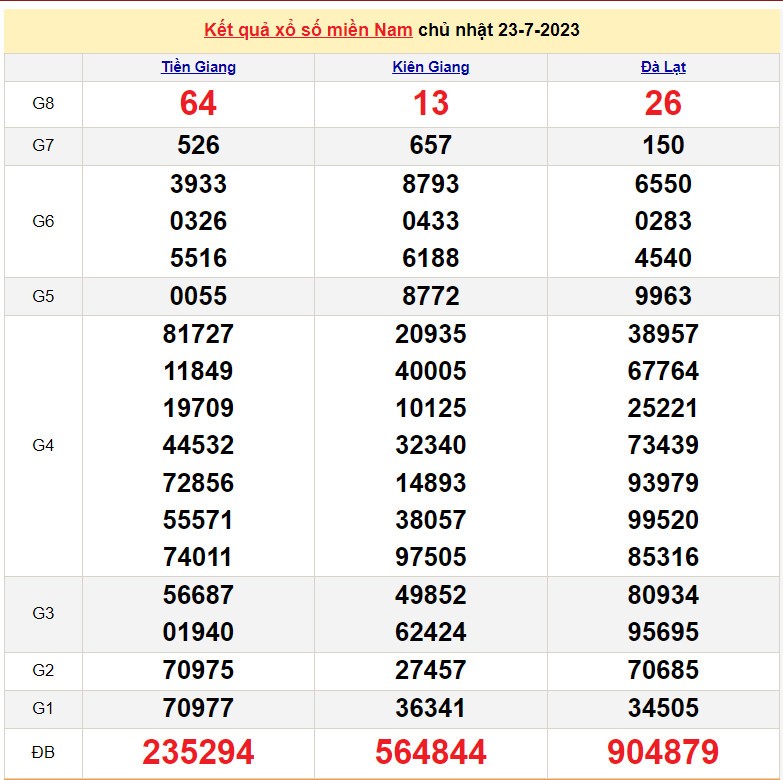Image resolution: width=783 pixels, height=780 pixels.
Task: Select G4 number 19709
Action: (198, 408)
